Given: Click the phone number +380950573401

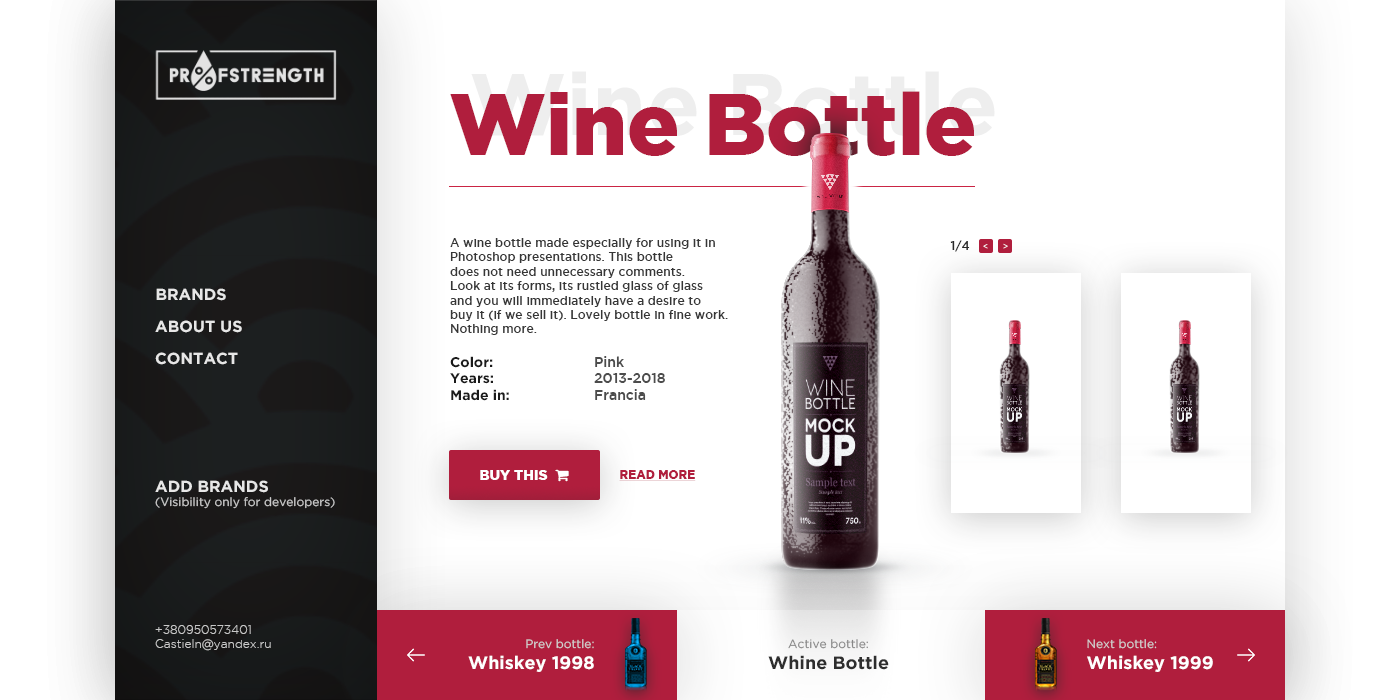Looking at the screenshot, I should click(204, 630).
